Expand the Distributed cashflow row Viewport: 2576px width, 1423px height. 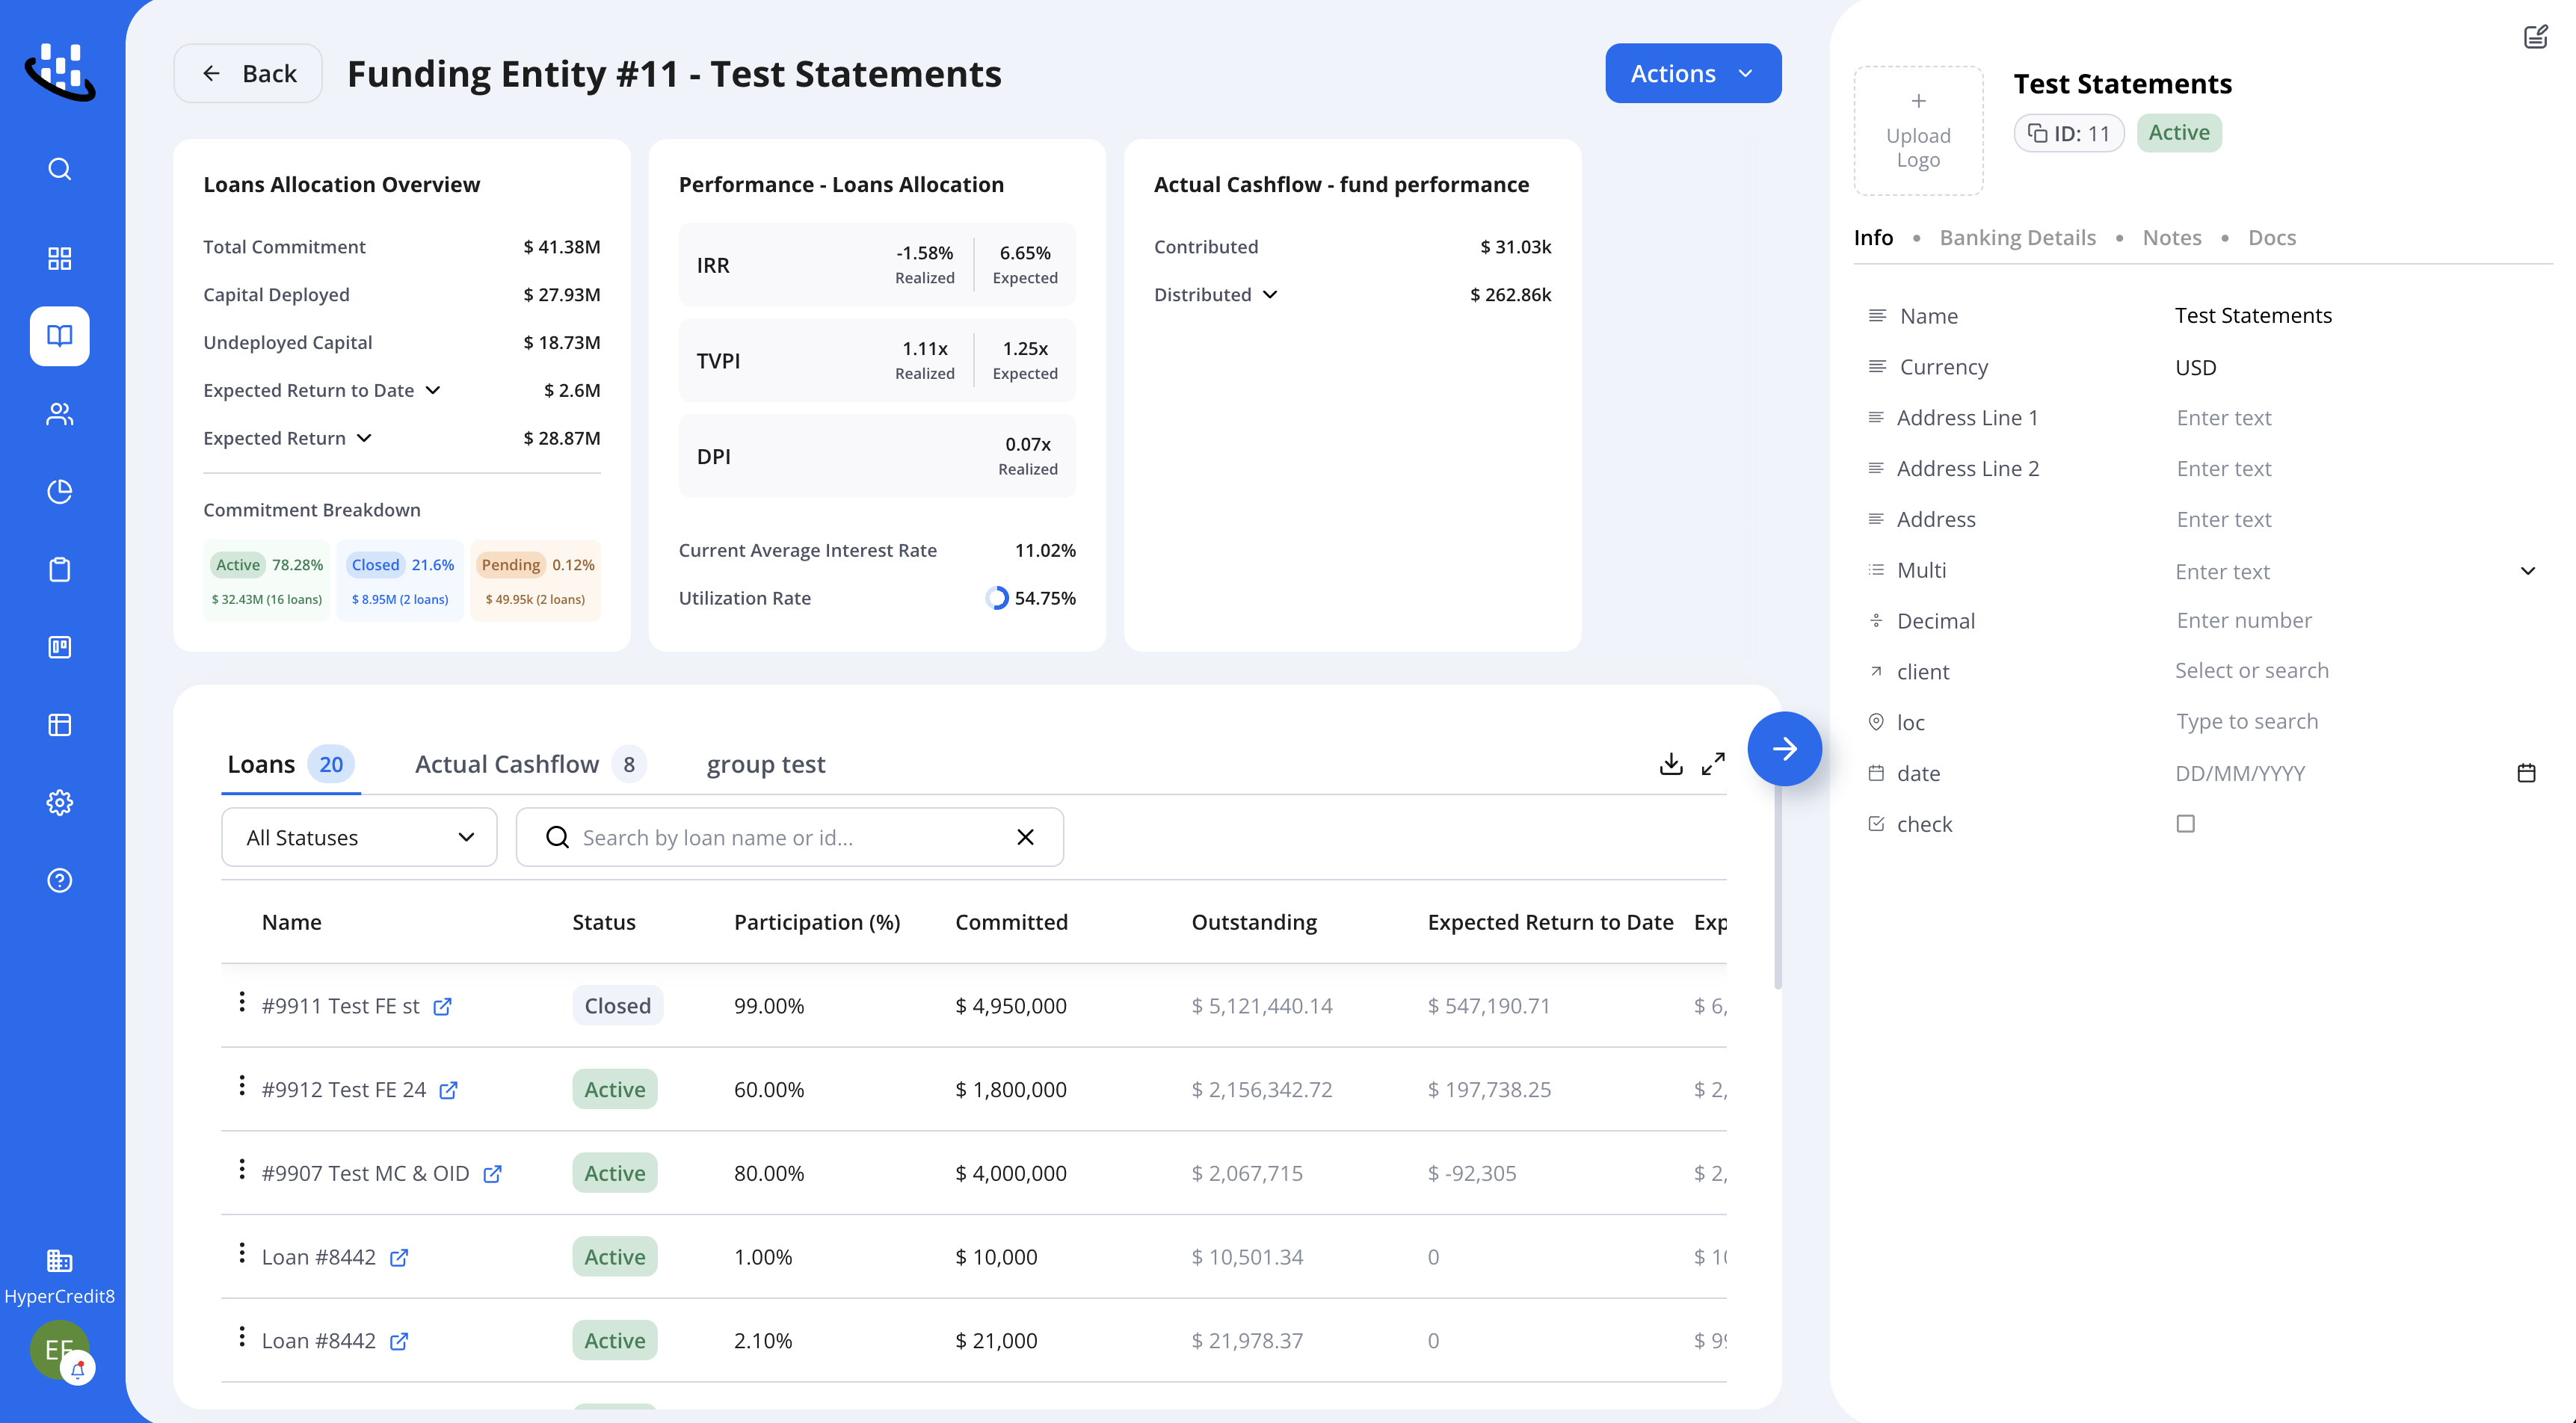1270,295
